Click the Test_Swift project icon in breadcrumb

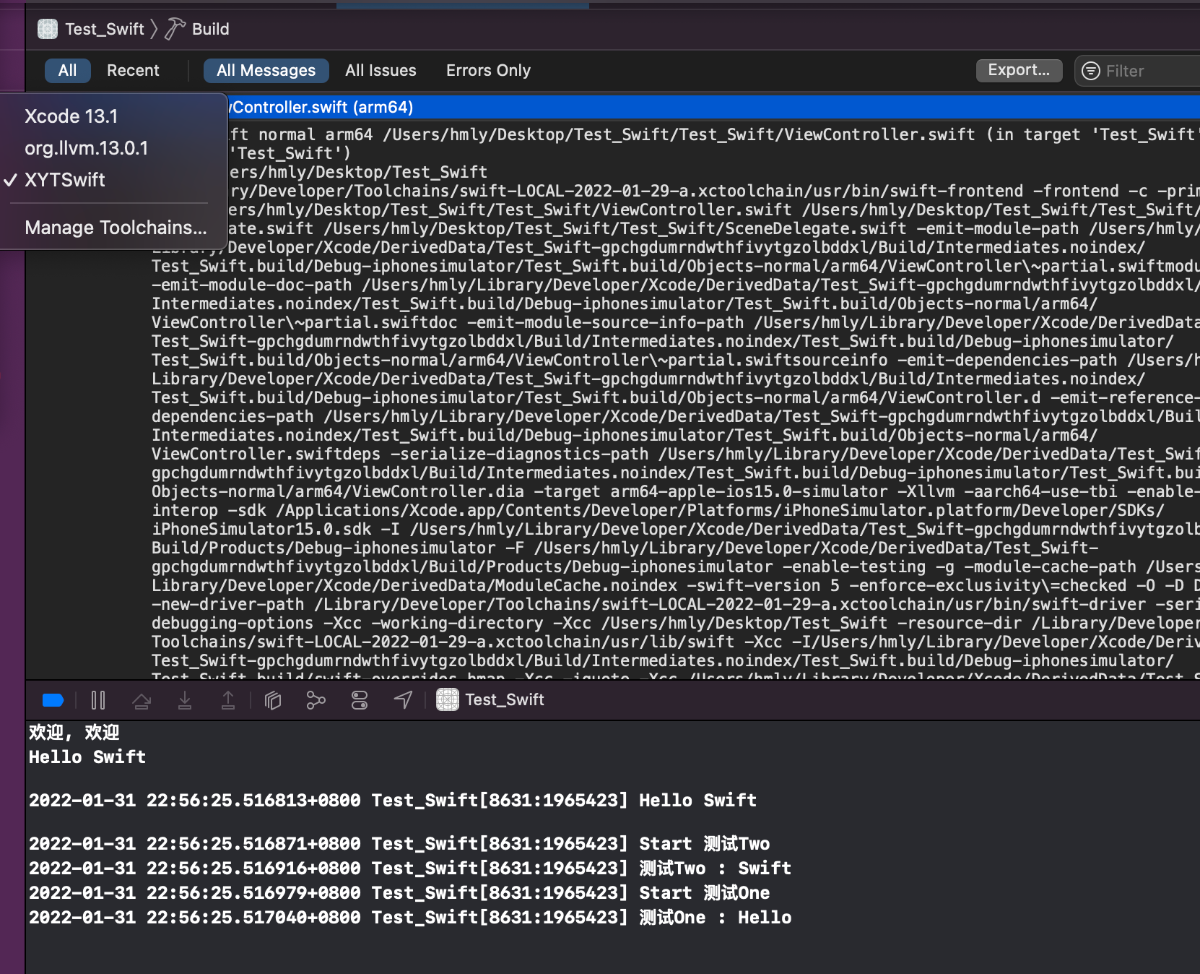point(47,29)
